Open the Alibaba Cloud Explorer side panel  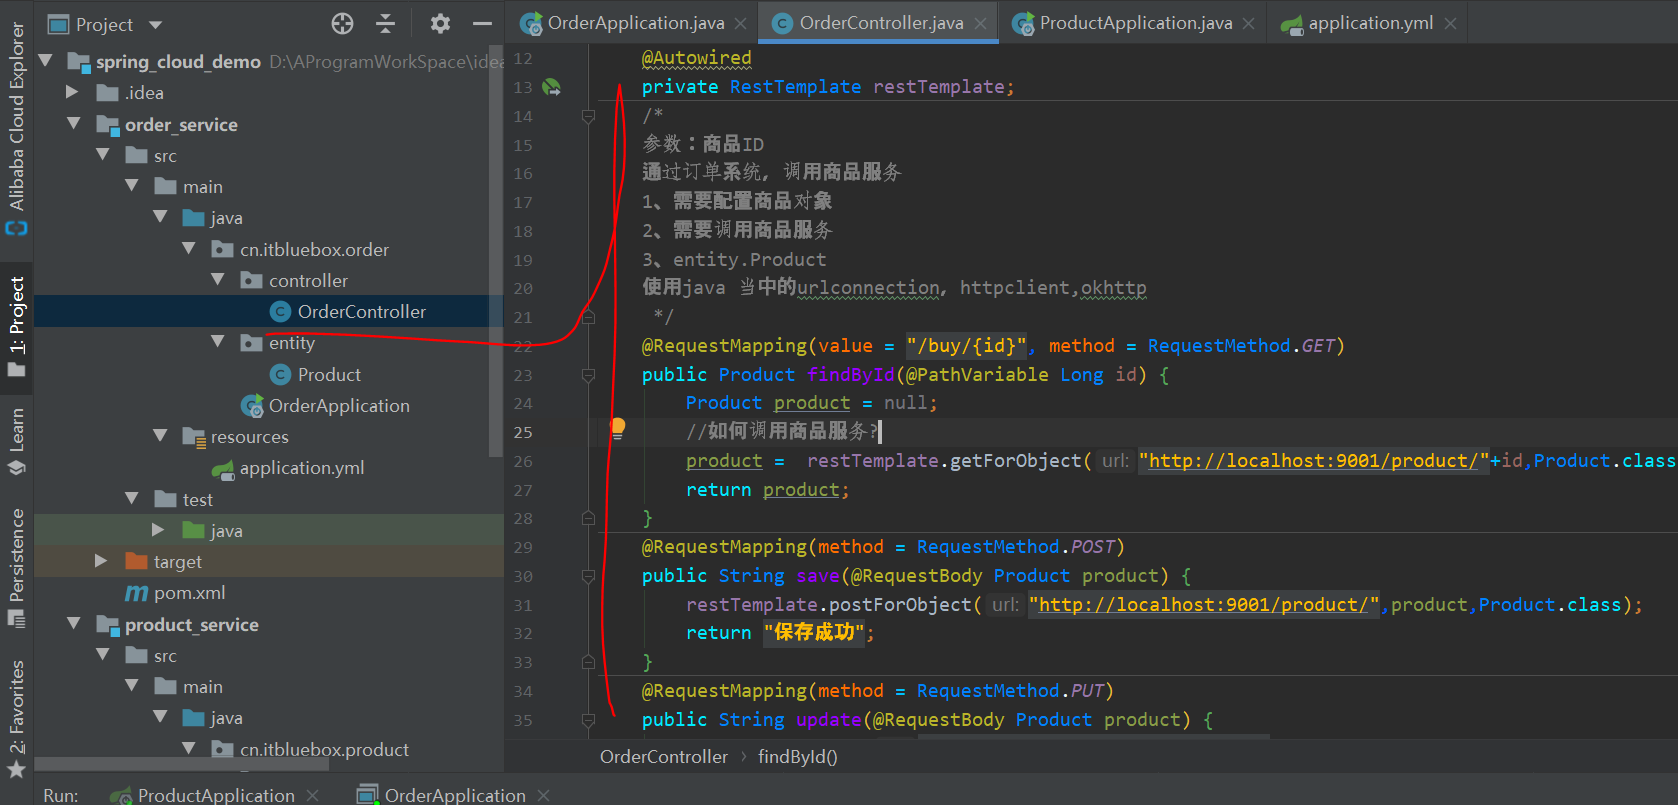point(17,127)
